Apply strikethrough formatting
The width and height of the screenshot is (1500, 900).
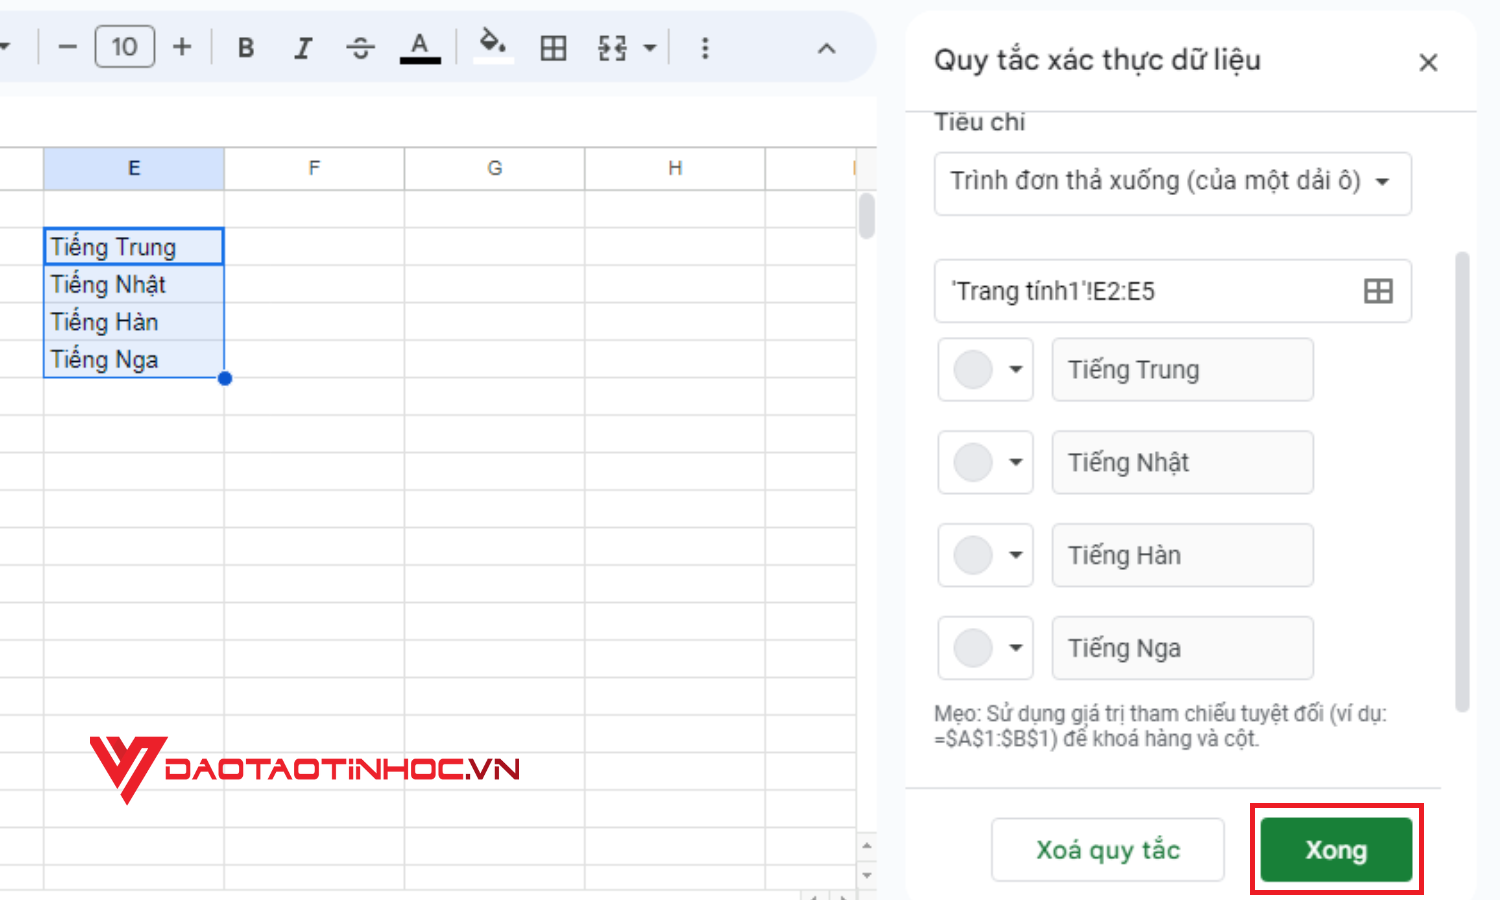[360, 46]
